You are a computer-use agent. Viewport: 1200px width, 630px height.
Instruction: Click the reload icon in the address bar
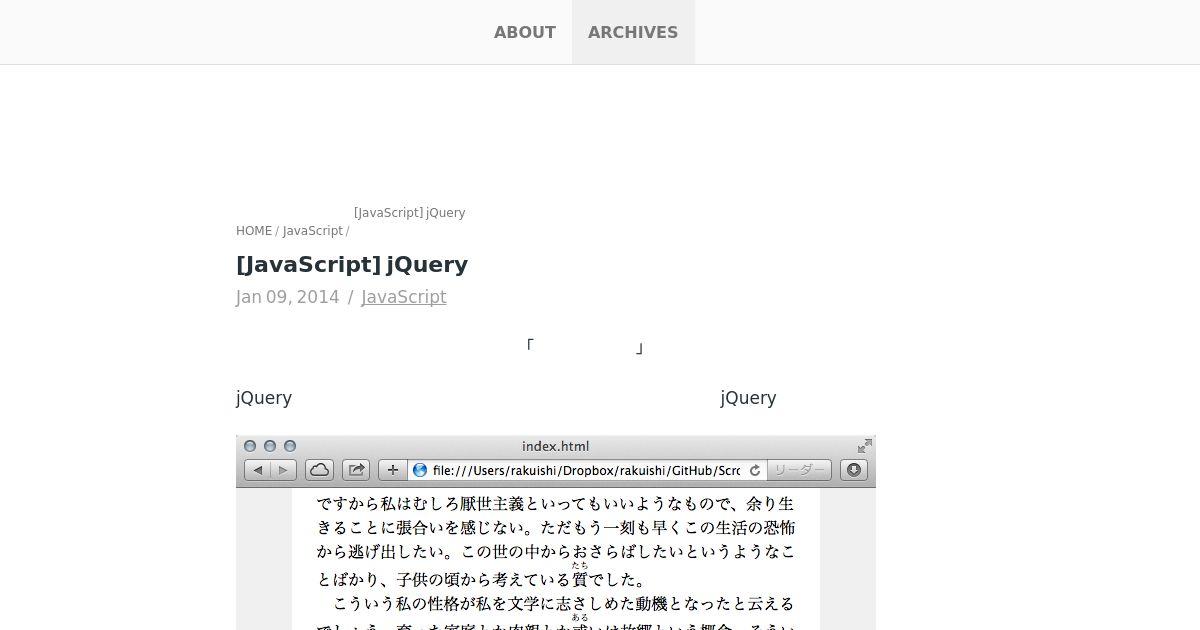pos(755,470)
